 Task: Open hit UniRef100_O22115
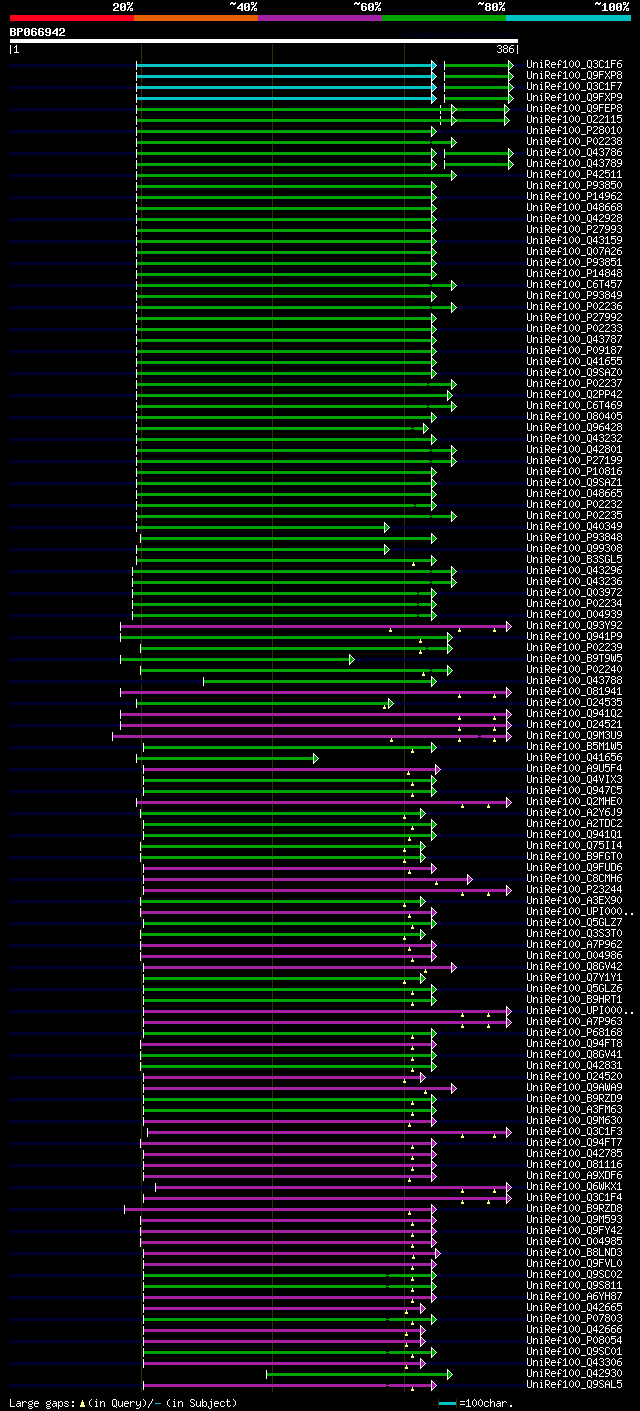[x=574, y=120]
